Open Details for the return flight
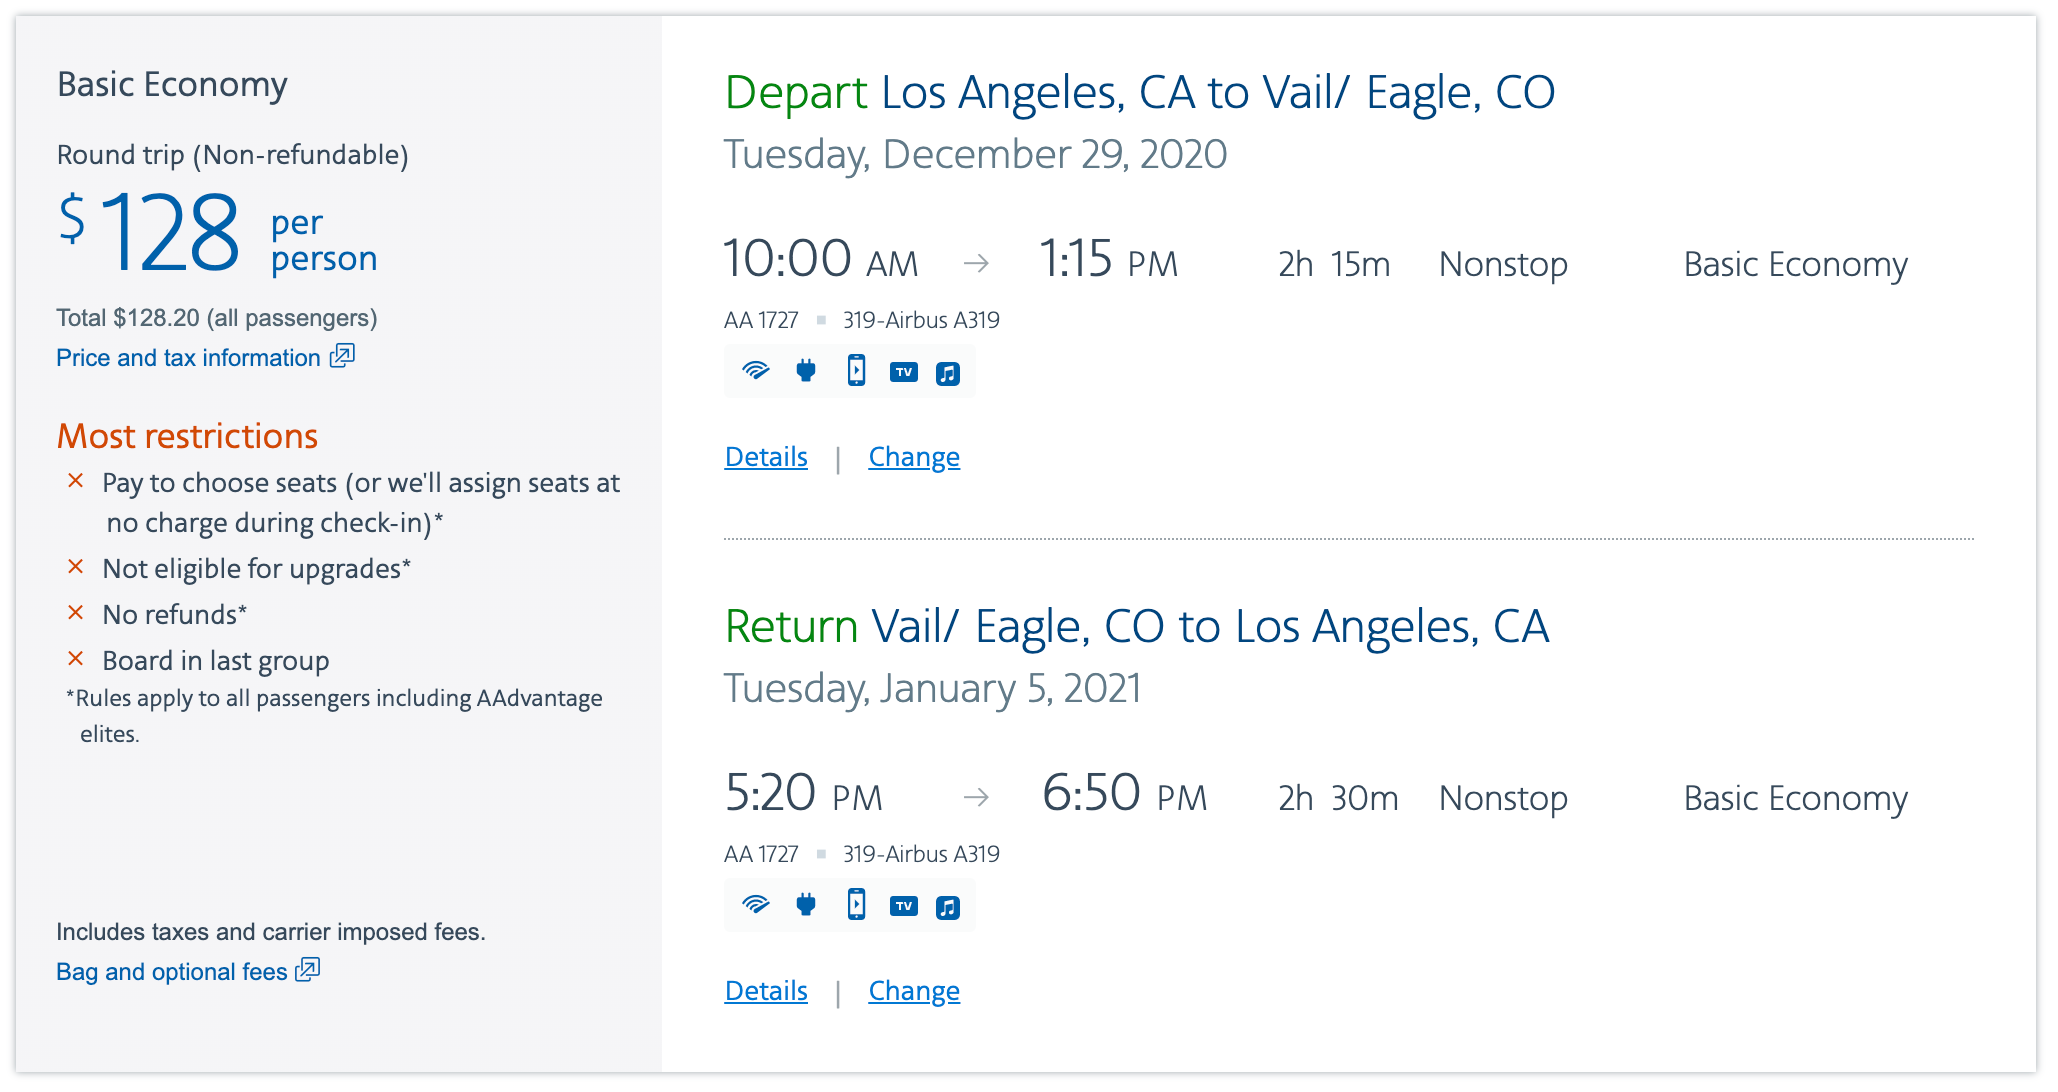The width and height of the screenshot is (2058, 1092). click(766, 991)
